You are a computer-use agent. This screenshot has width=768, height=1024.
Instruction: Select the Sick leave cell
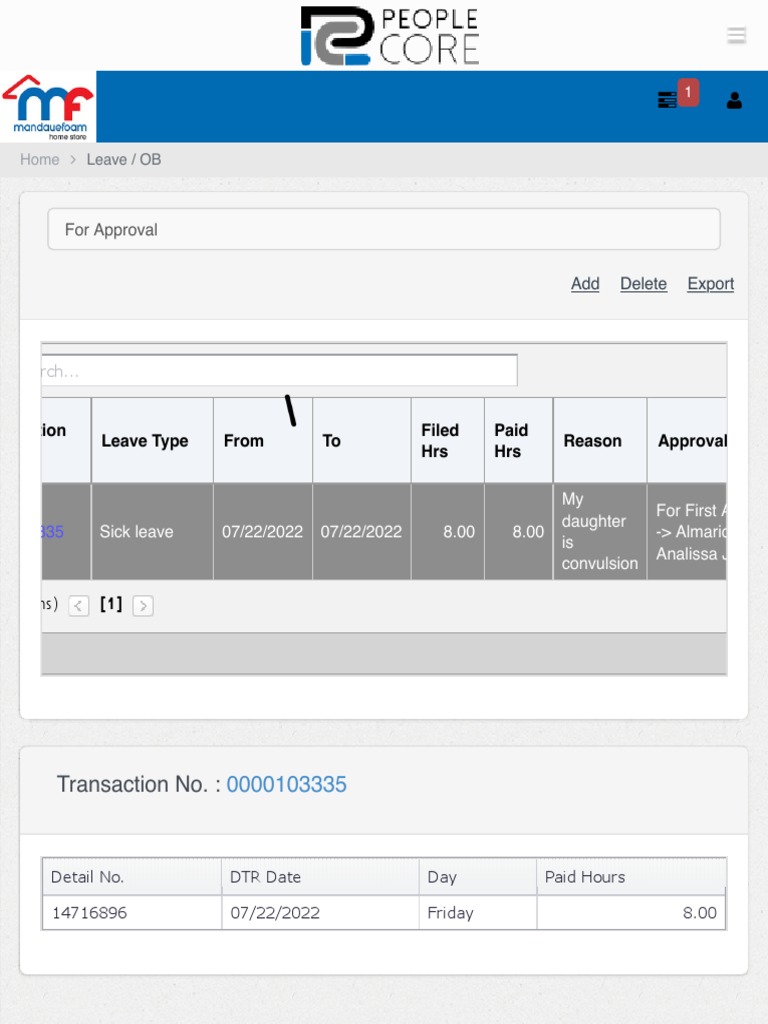click(x=152, y=532)
